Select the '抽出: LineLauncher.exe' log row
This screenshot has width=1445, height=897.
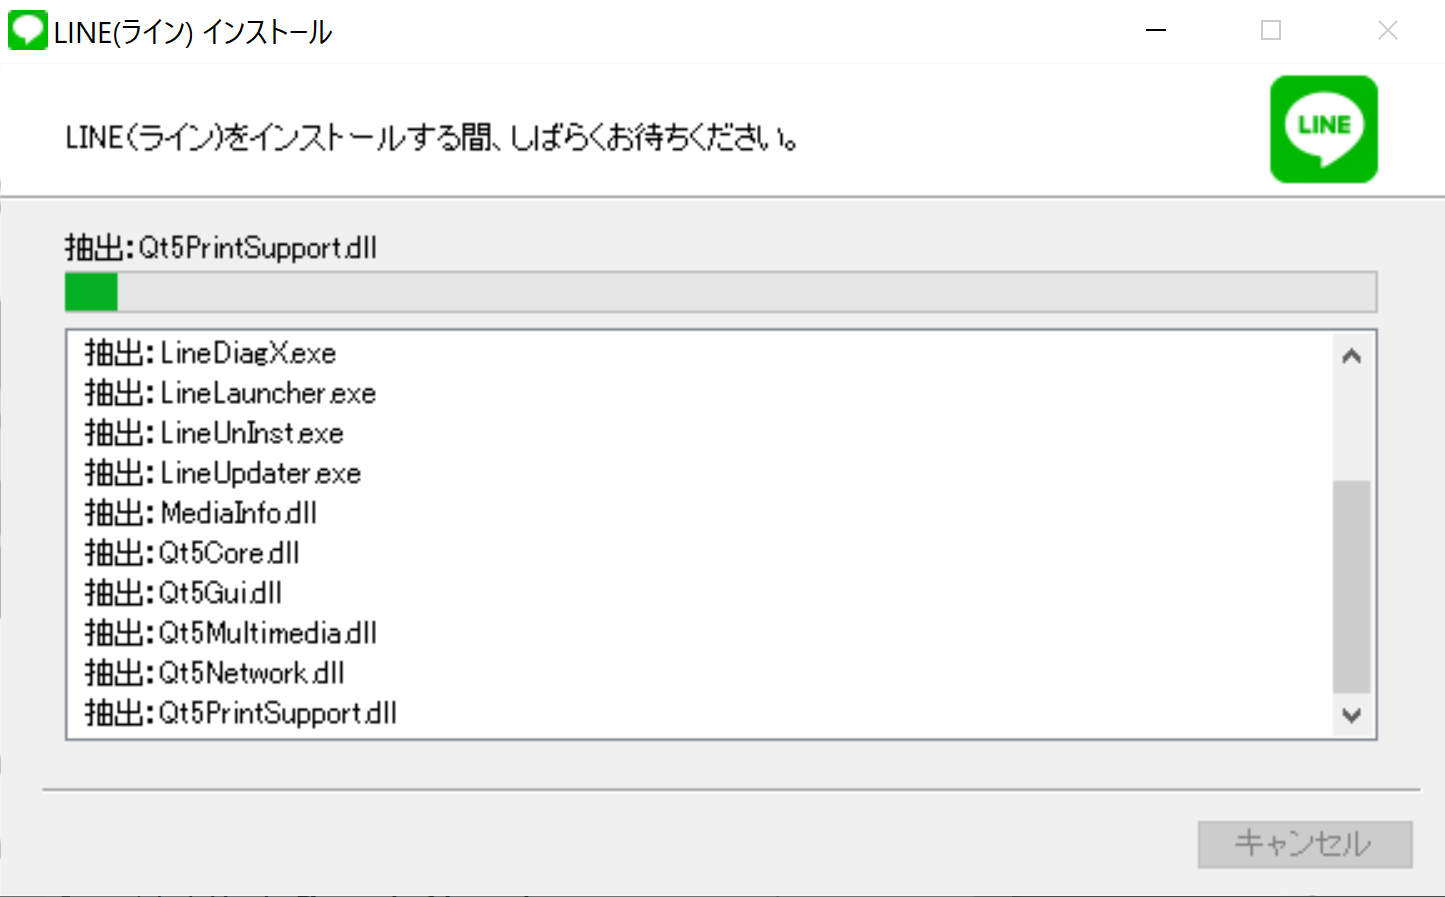pyautogui.click(x=699, y=393)
